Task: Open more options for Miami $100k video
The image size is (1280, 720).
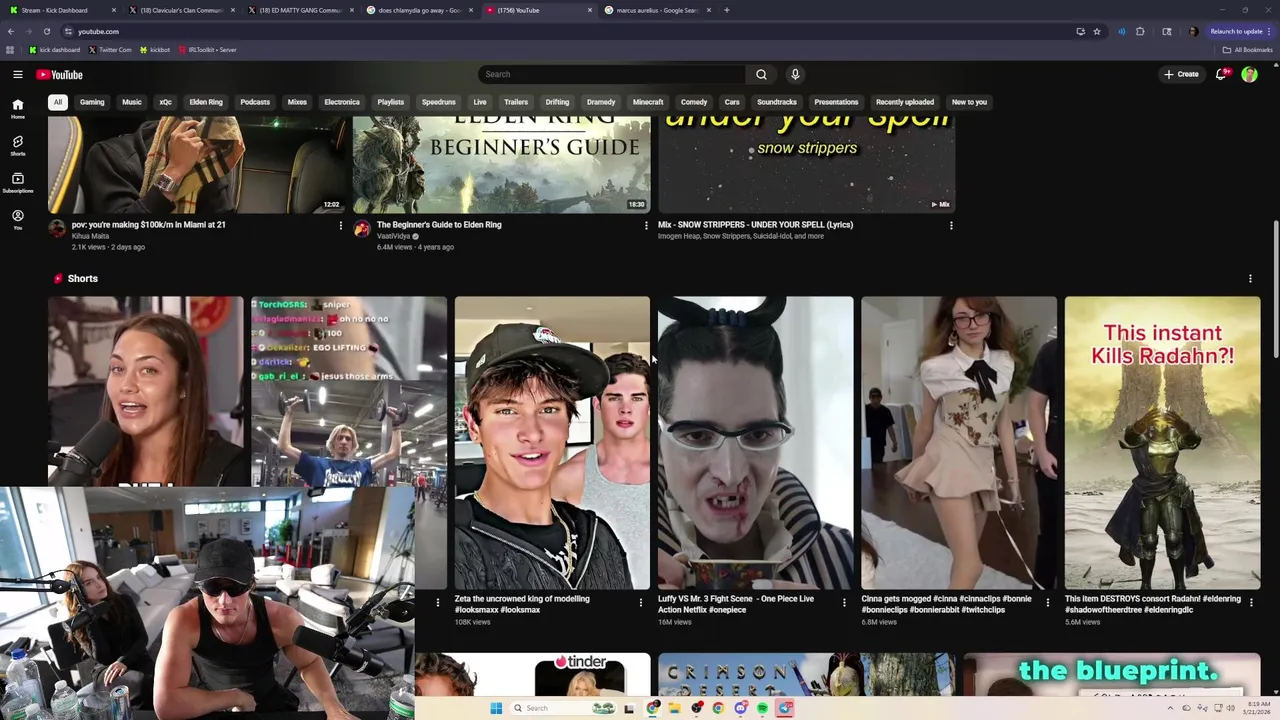Action: pyautogui.click(x=341, y=225)
